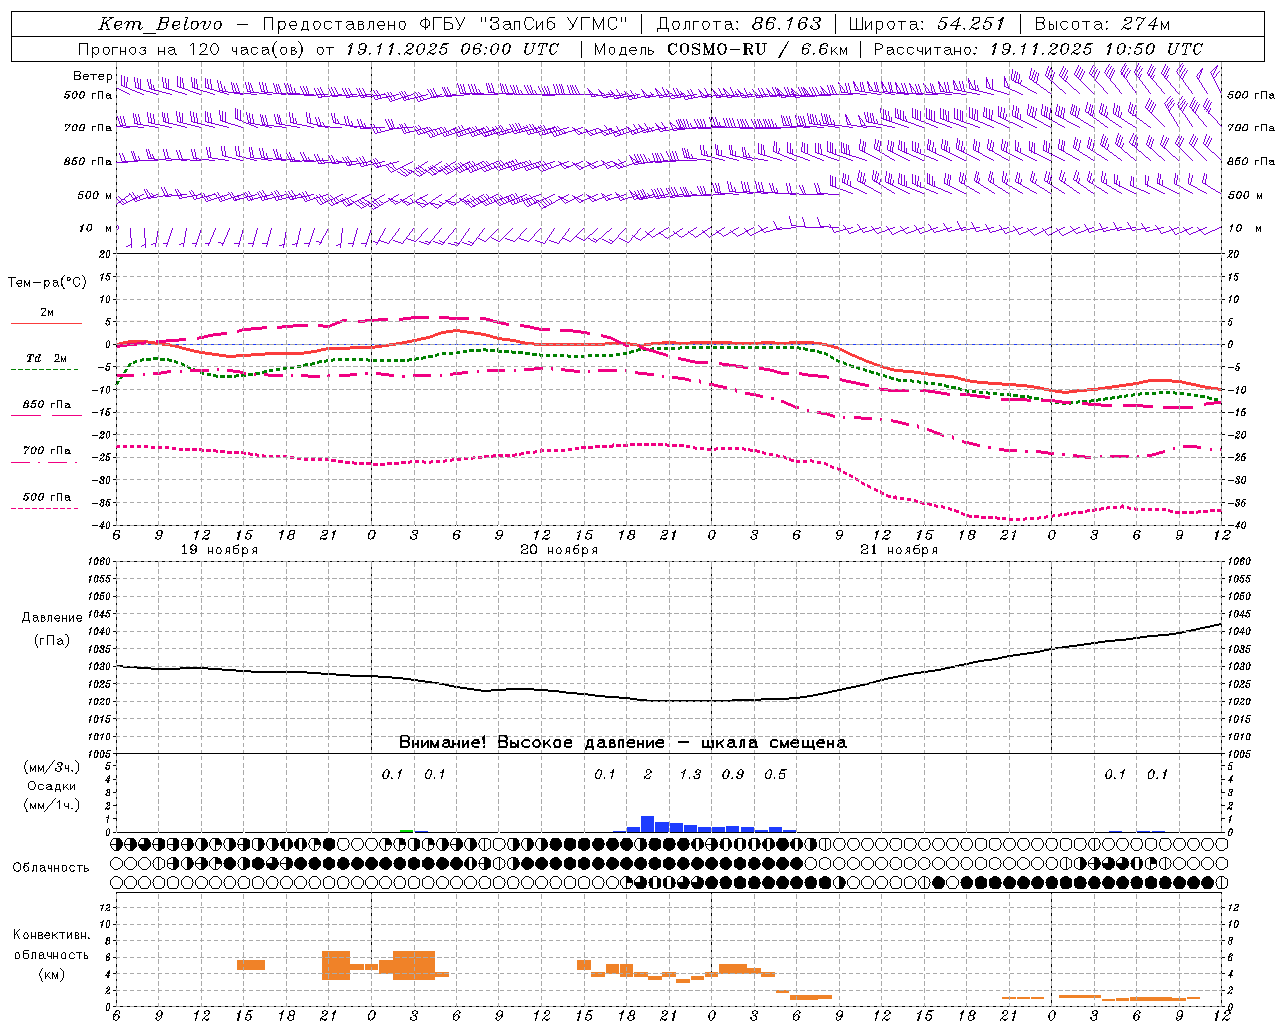Click the Td 2м dew point legend entry
The image size is (1280, 1024).
pos(46,358)
